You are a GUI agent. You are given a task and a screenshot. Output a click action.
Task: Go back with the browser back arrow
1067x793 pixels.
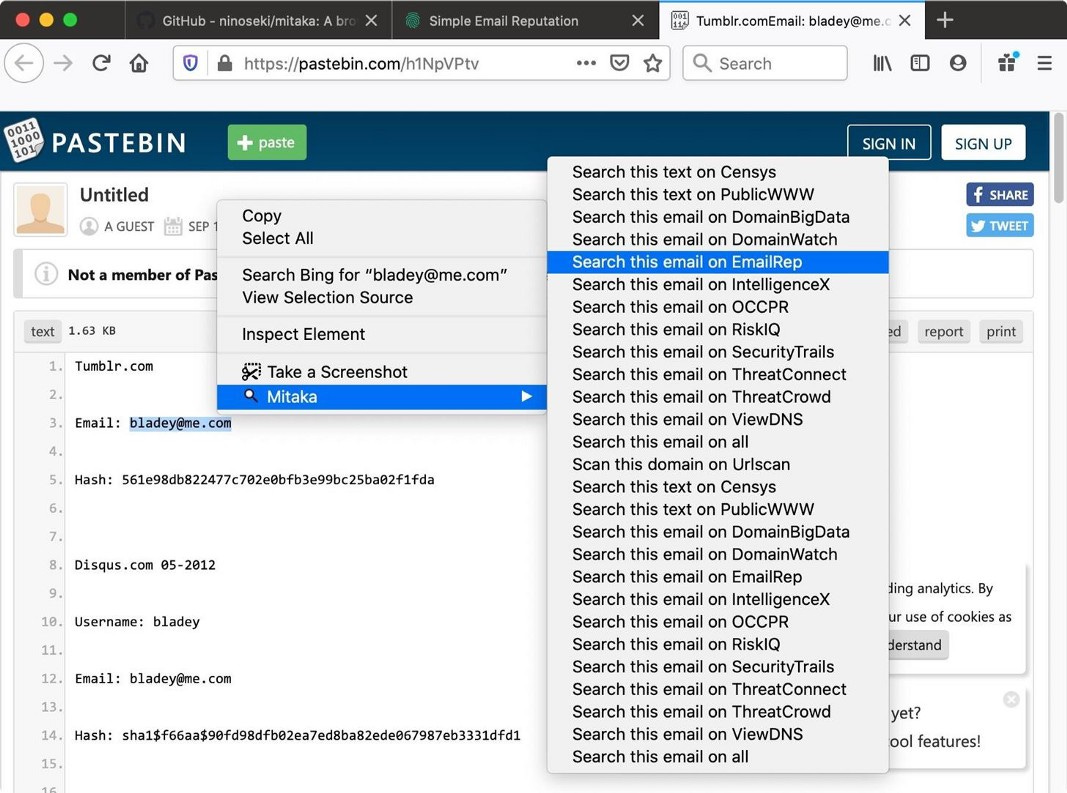(x=24, y=63)
